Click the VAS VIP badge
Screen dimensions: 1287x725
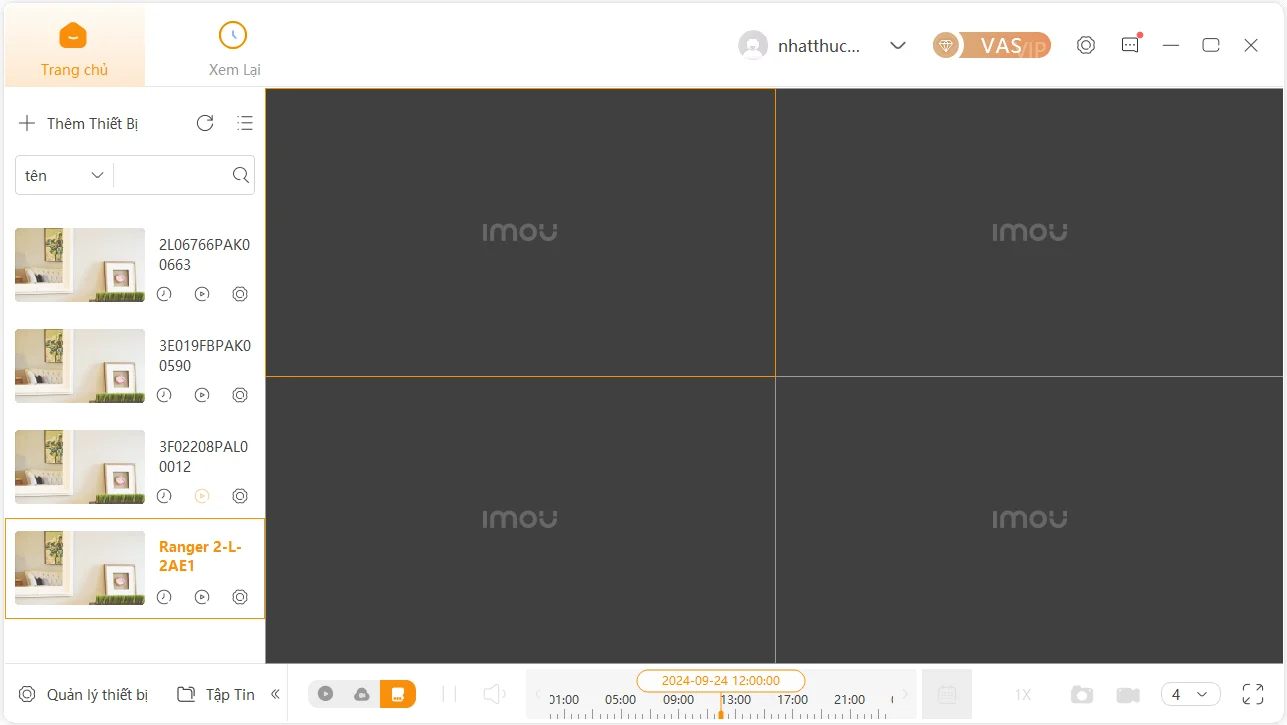(992, 45)
